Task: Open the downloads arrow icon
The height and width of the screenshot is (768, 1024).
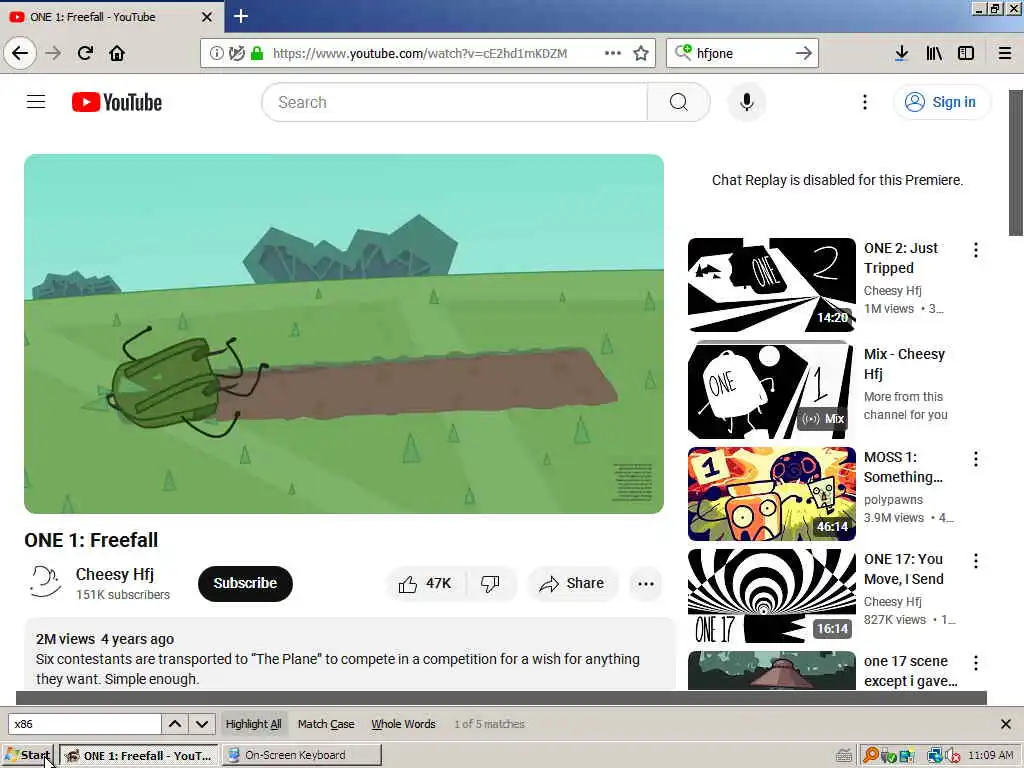Action: pos(901,53)
